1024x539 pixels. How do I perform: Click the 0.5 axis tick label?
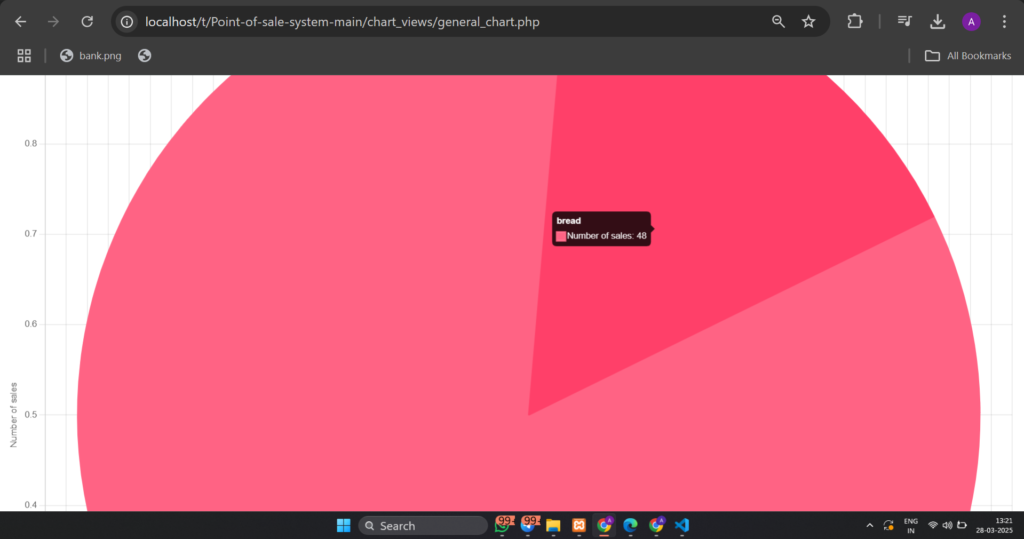pos(31,415)
